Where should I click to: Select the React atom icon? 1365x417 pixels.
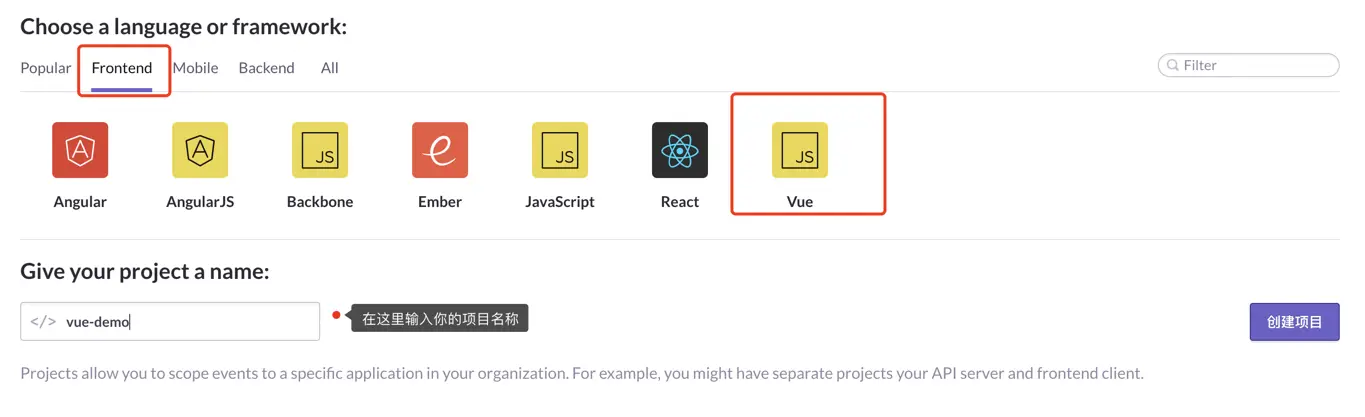[680, 150]
